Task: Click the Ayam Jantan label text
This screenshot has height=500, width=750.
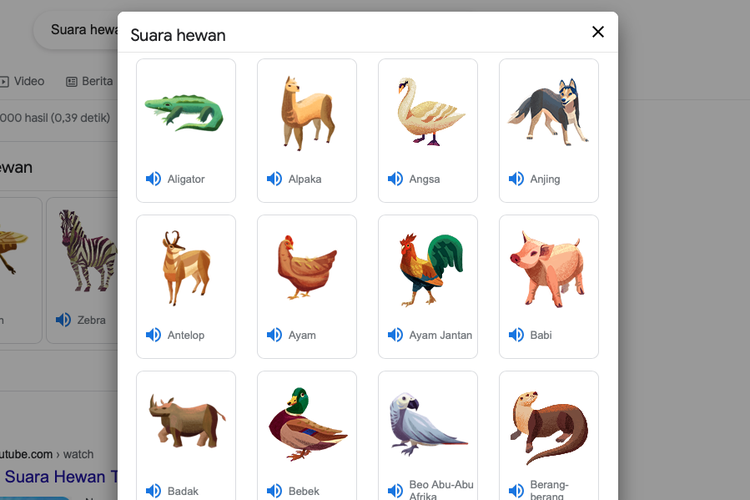Action: [x=441, y=335]
